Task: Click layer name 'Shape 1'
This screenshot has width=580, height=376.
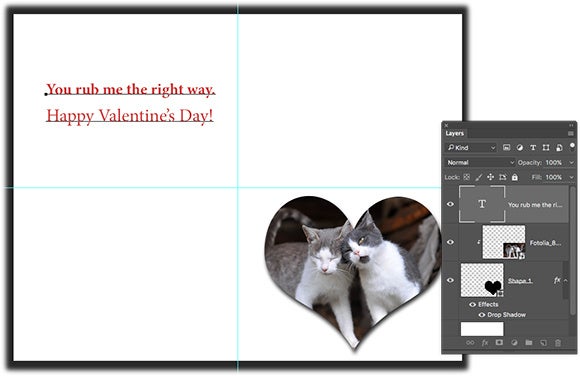Action: coord(520,281)
